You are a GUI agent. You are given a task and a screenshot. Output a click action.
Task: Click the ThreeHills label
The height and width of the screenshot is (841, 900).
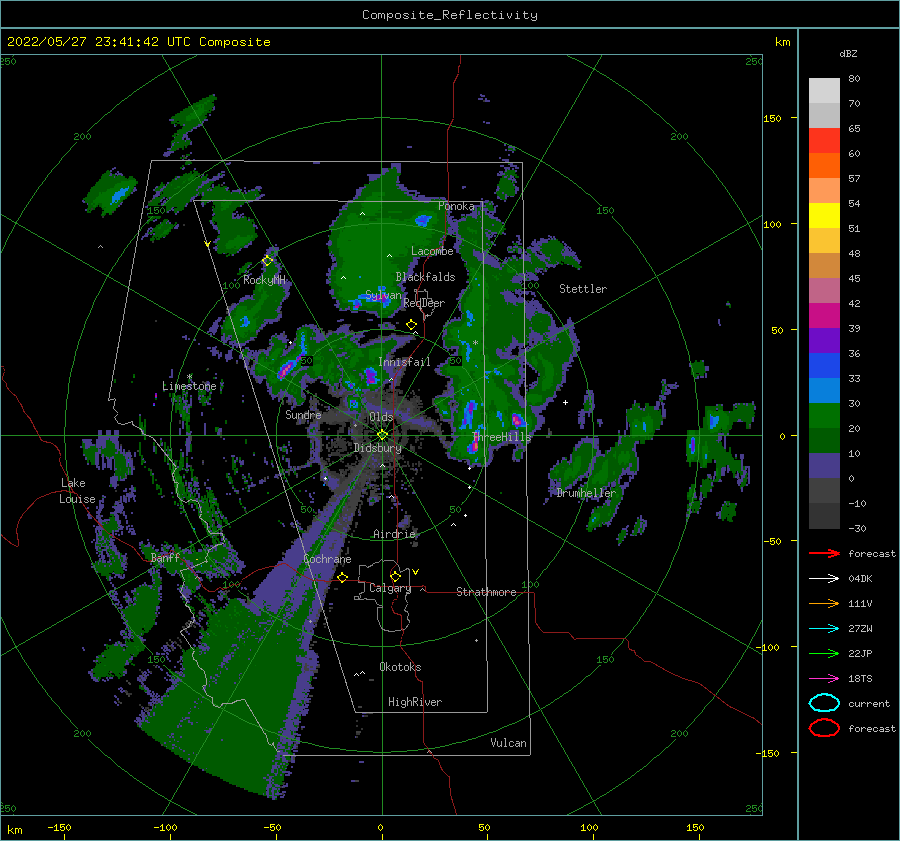[x=501, y=437]
